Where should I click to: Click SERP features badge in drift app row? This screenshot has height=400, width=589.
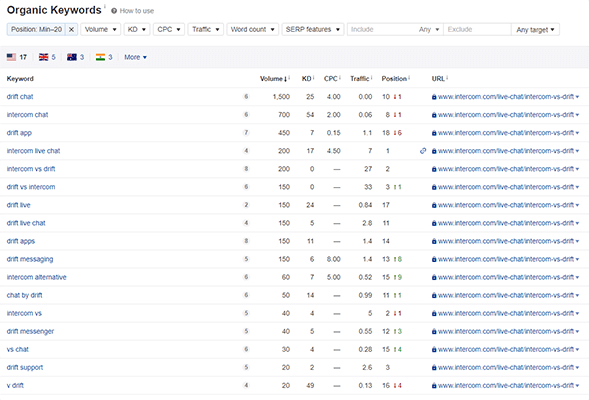tap(246, 133)
